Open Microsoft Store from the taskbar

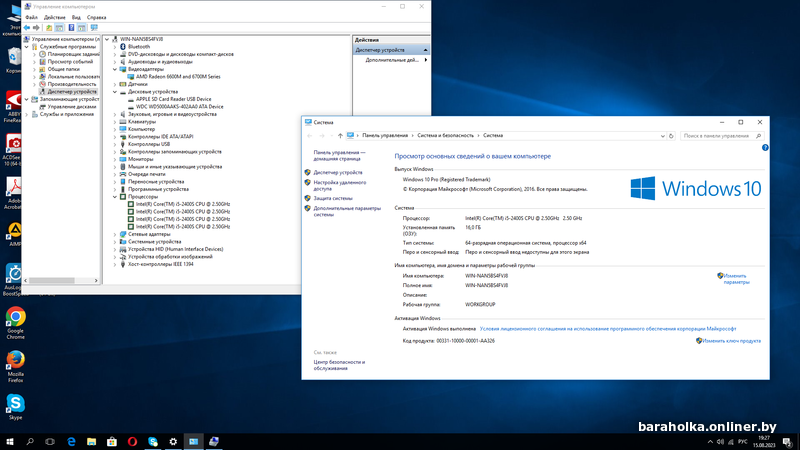(x=112, y=442)
